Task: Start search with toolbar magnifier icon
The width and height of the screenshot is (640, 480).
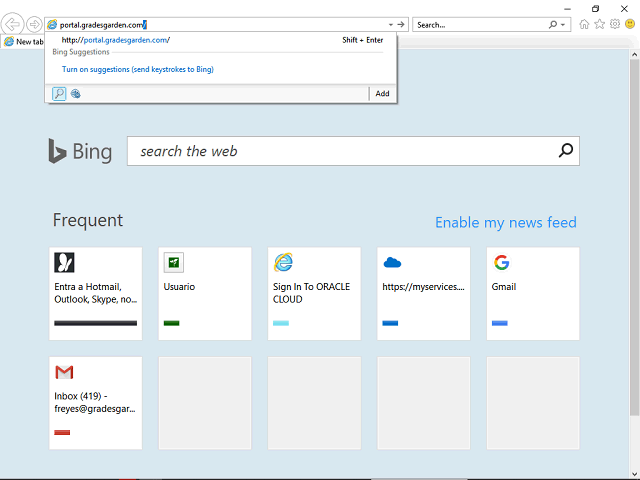Action: point(553,25)
